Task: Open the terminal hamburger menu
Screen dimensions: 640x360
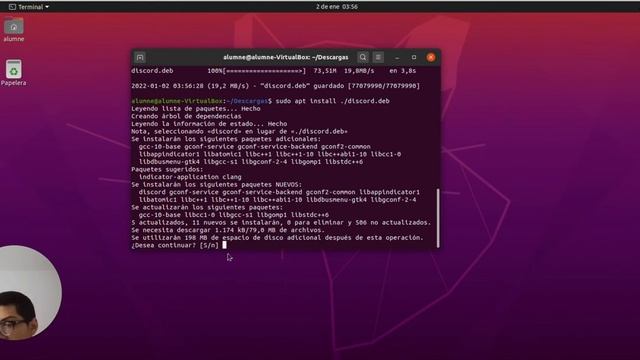Action: pyautogui.click(x=378, y=58)
